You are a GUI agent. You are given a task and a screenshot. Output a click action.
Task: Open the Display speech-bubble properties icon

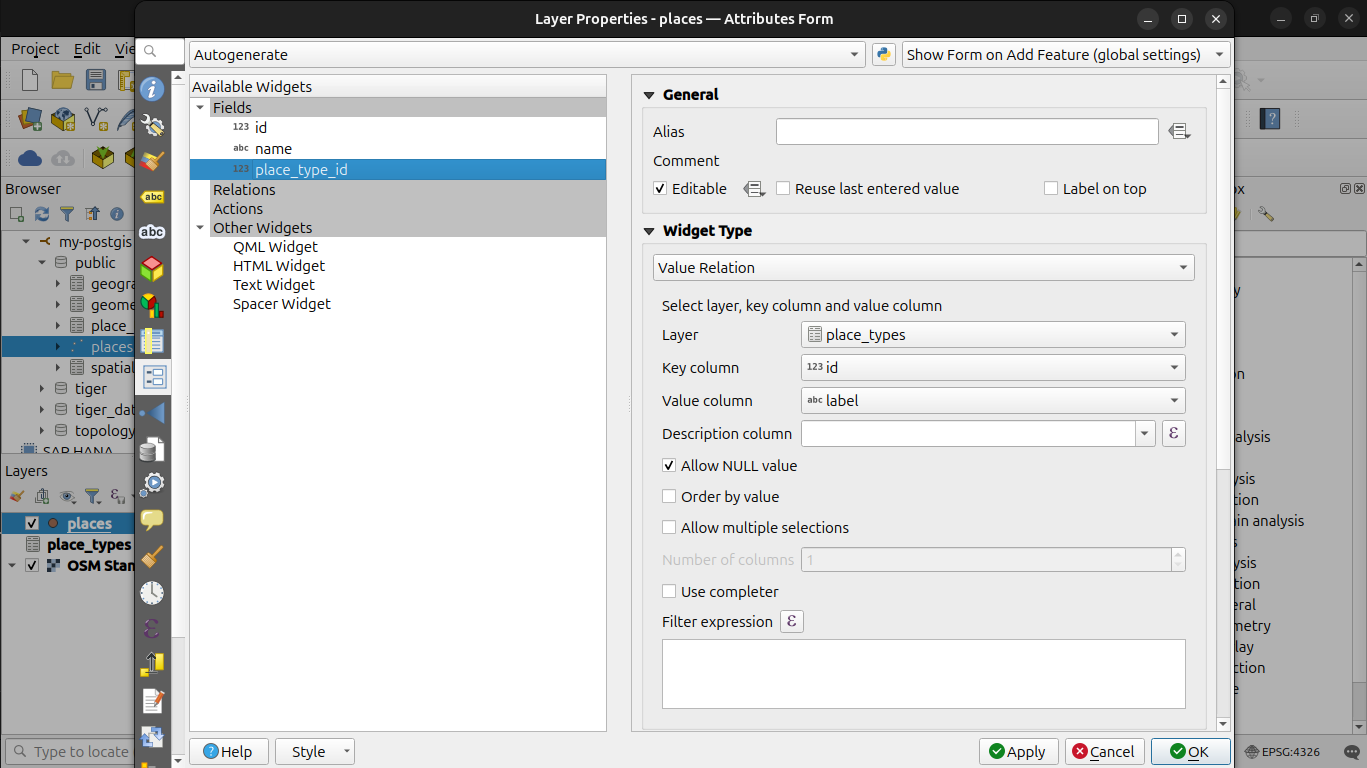click(152, 519)
